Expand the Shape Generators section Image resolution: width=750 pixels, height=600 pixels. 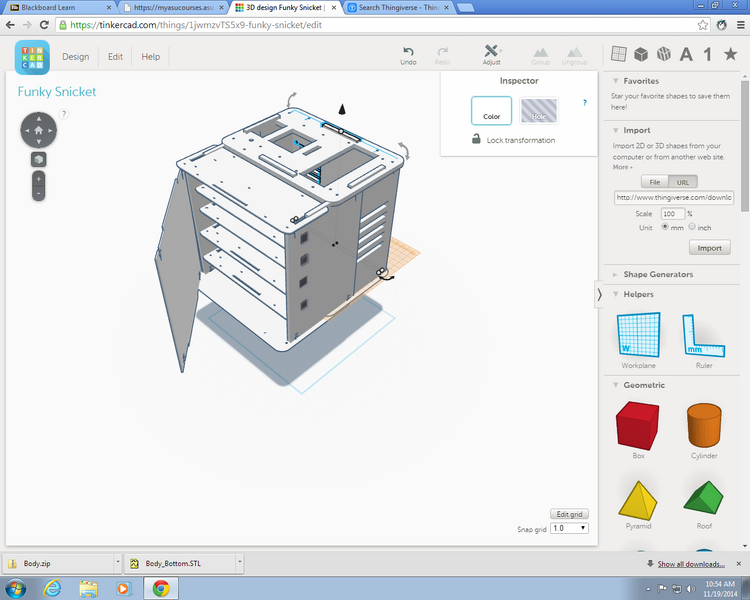(615, 274)
